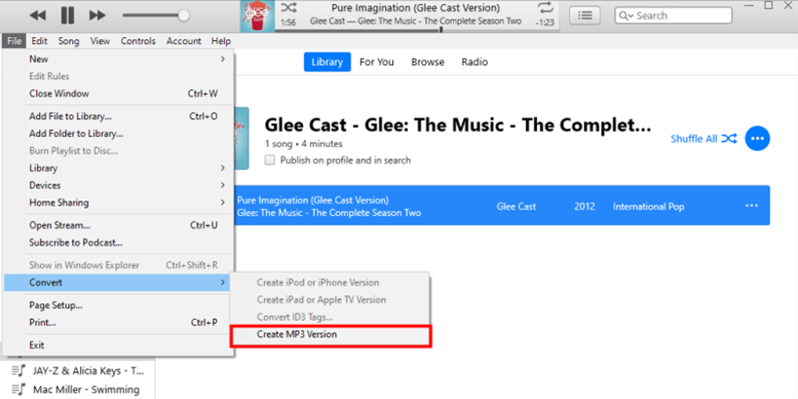Choose Subscribe to Podcast
Screen dimensions: 798x399
118,243
